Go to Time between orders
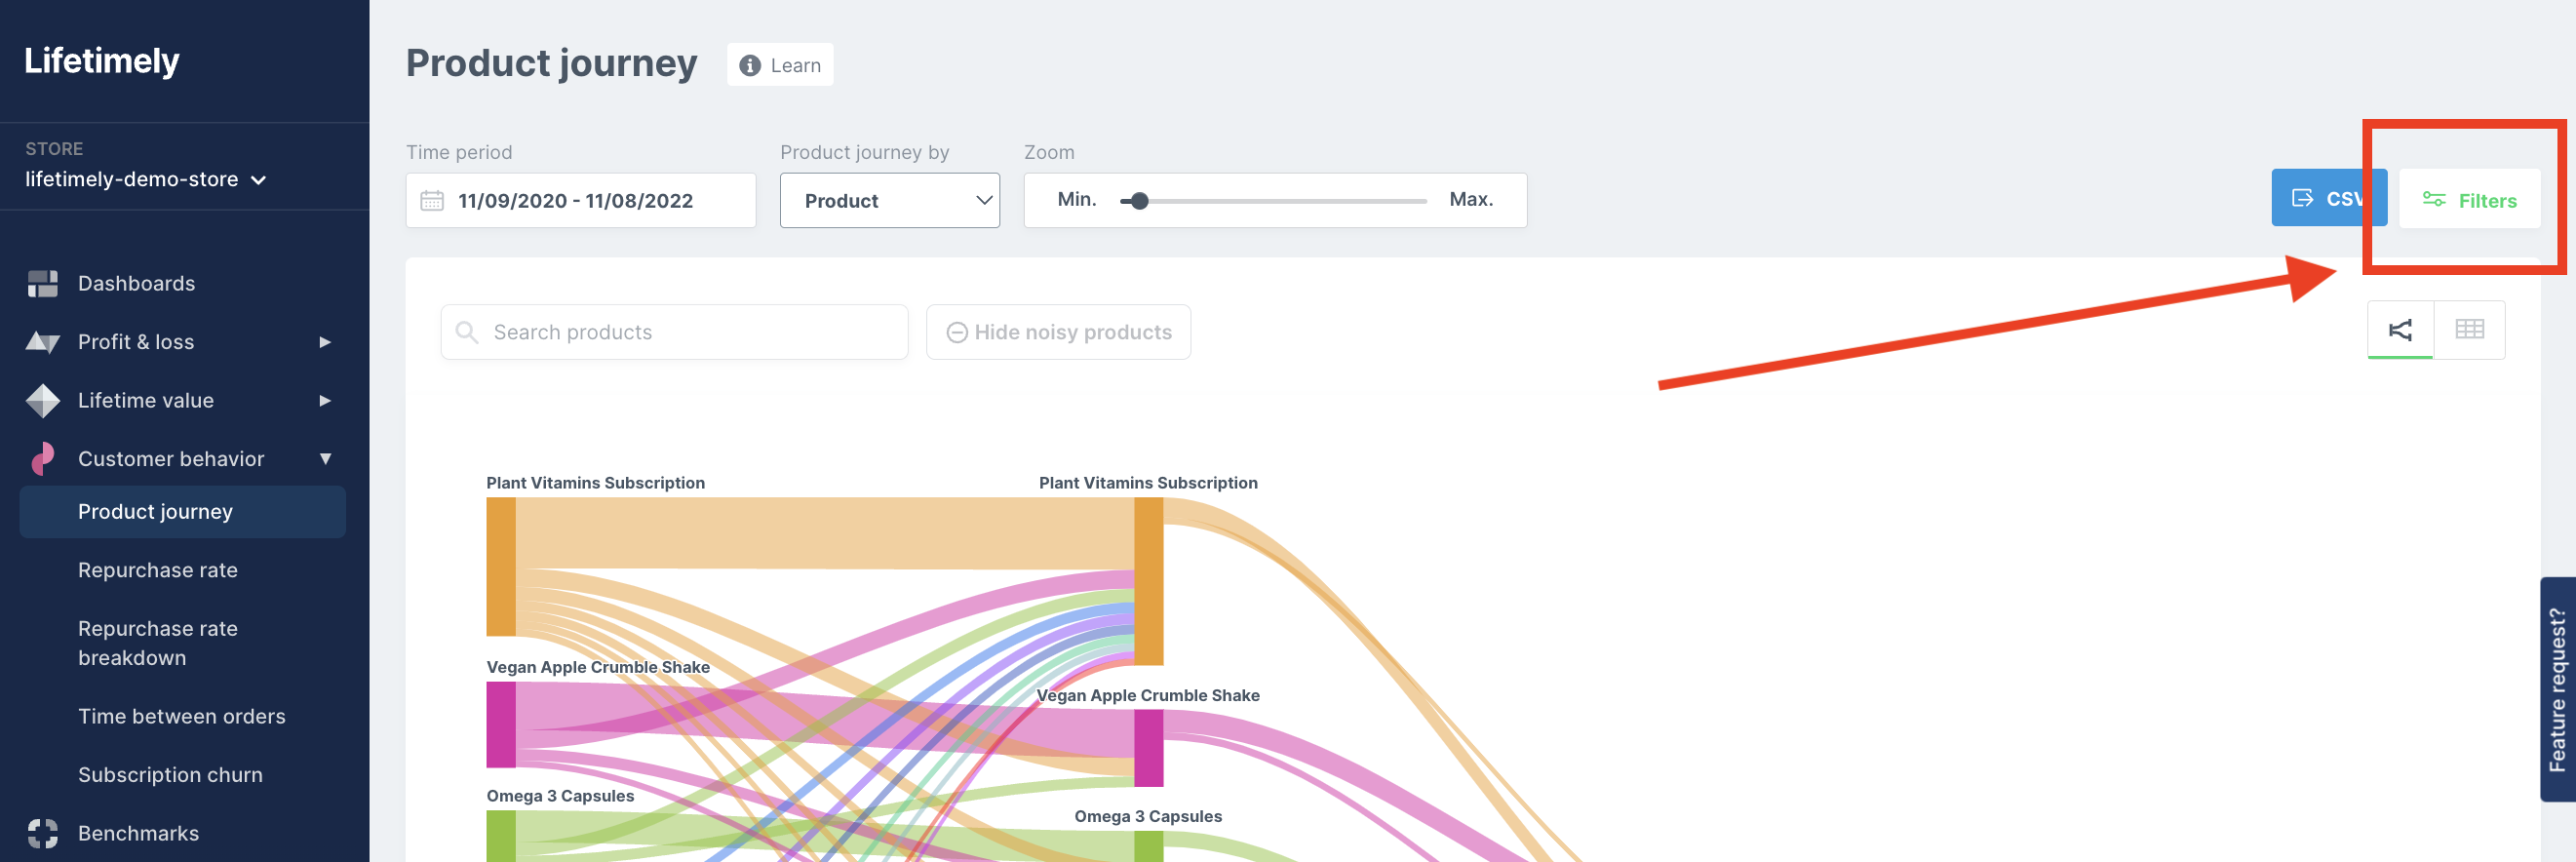Screen dimensions: 2576x862 coord(182,716)
